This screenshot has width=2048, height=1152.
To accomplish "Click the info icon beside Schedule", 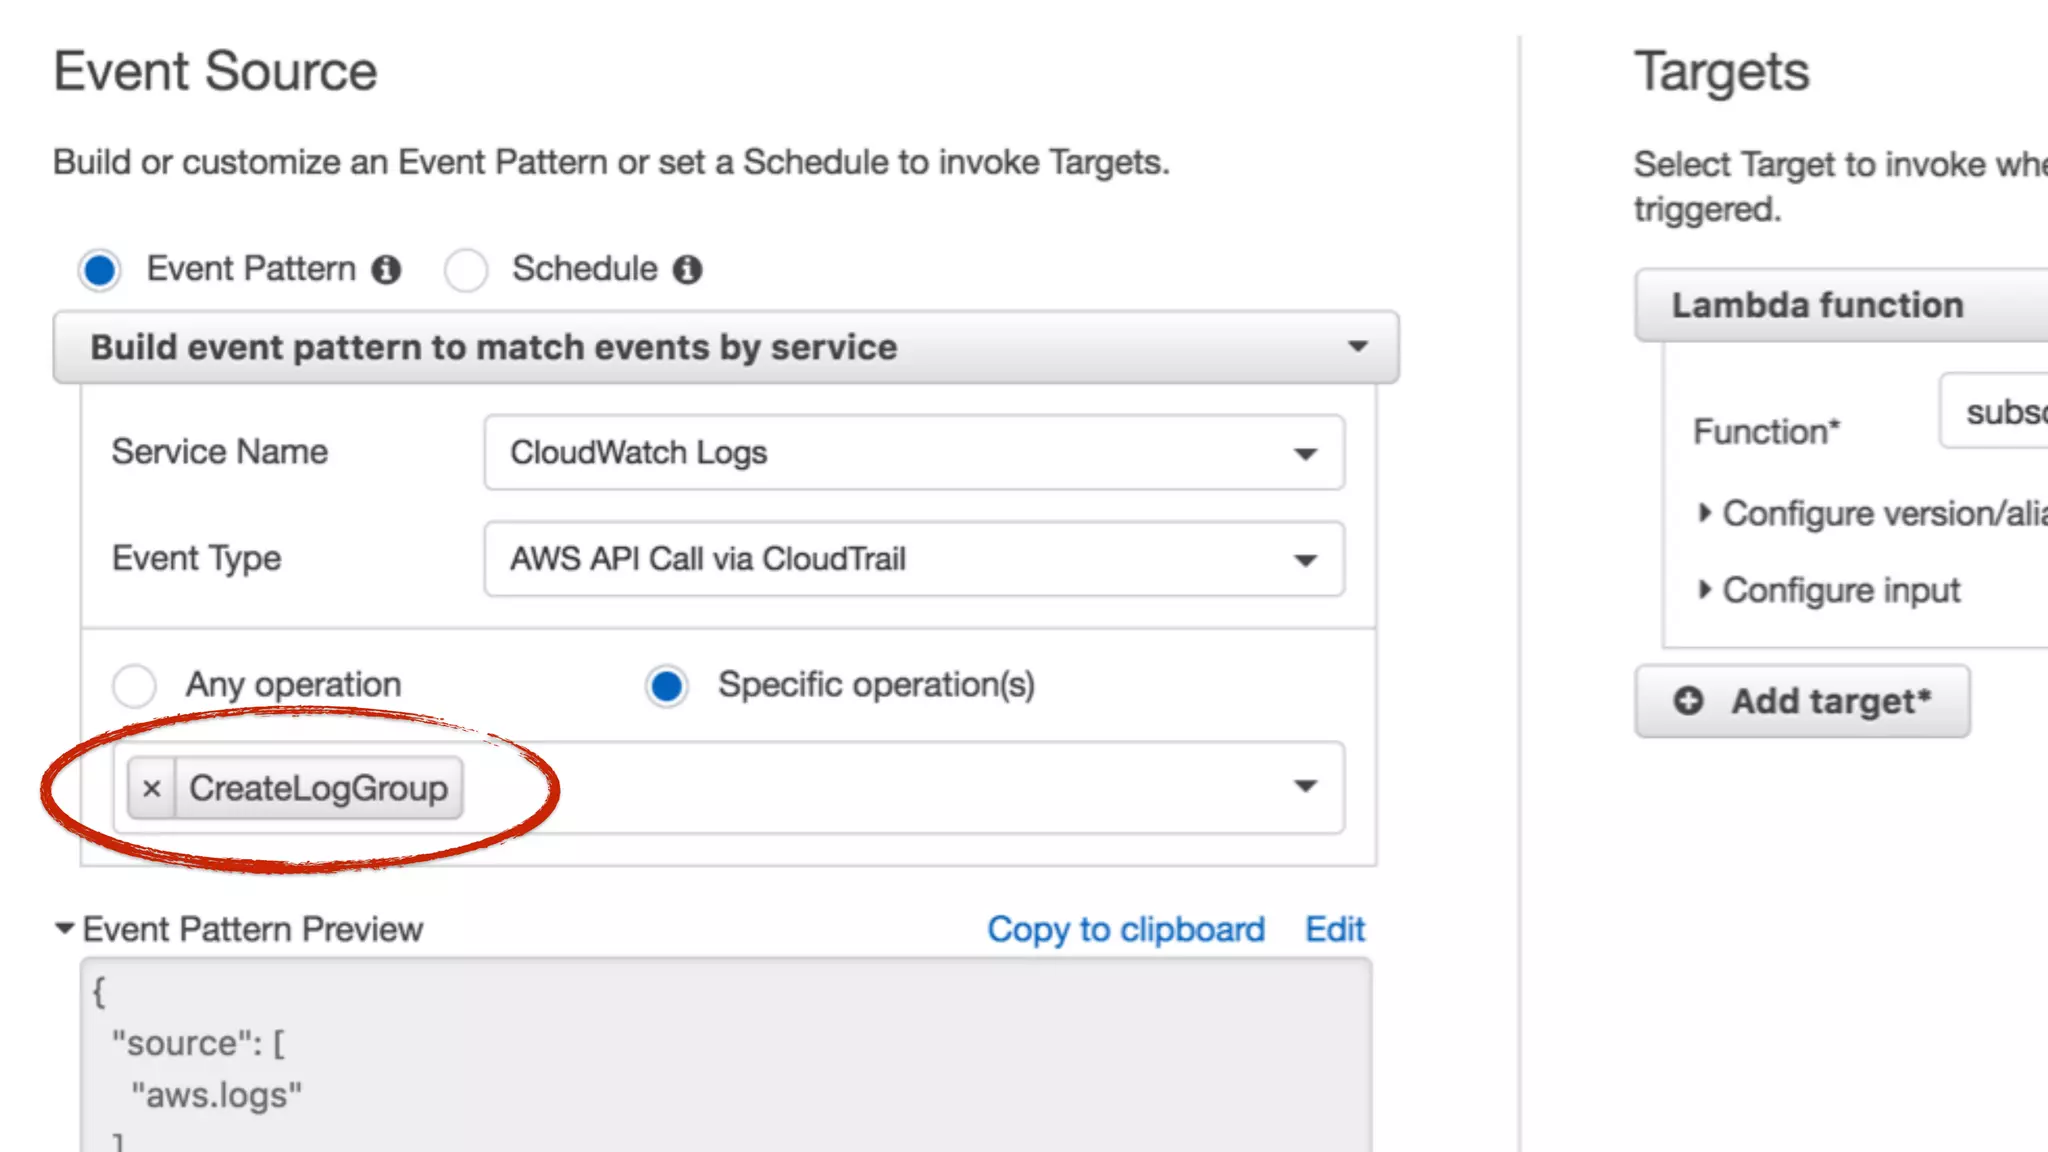I will click(687, 269).
